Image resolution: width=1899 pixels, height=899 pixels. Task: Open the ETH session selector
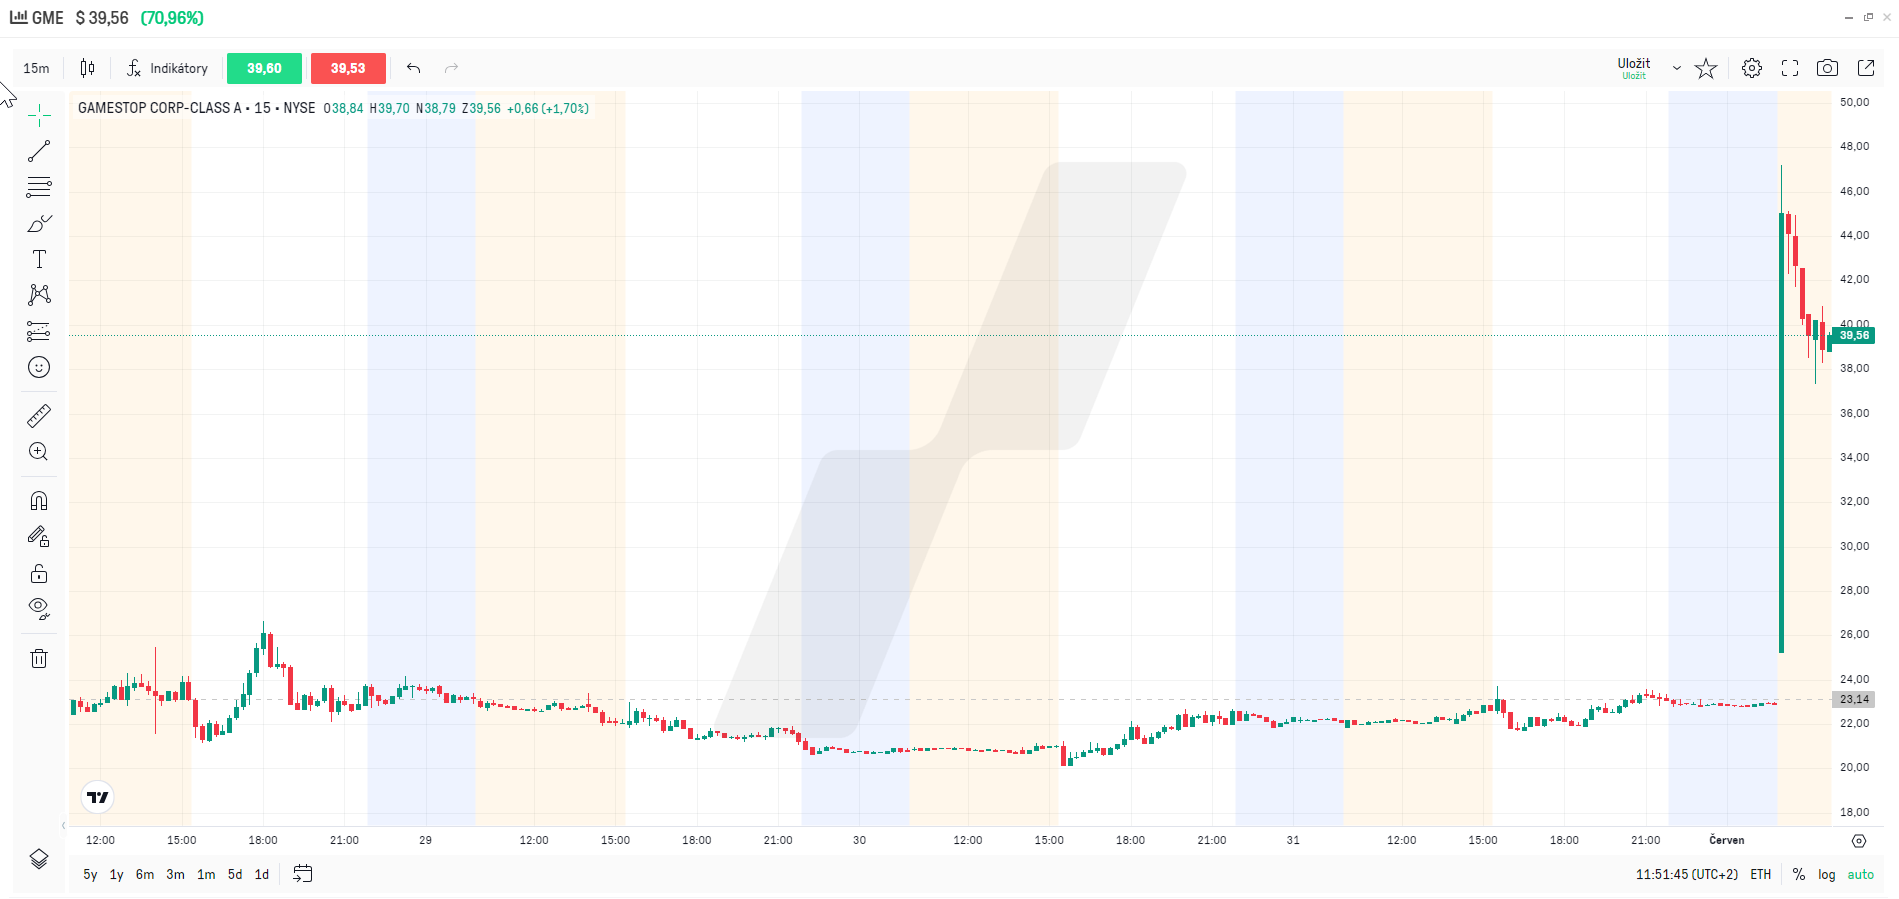click(x=1761, y=874)
